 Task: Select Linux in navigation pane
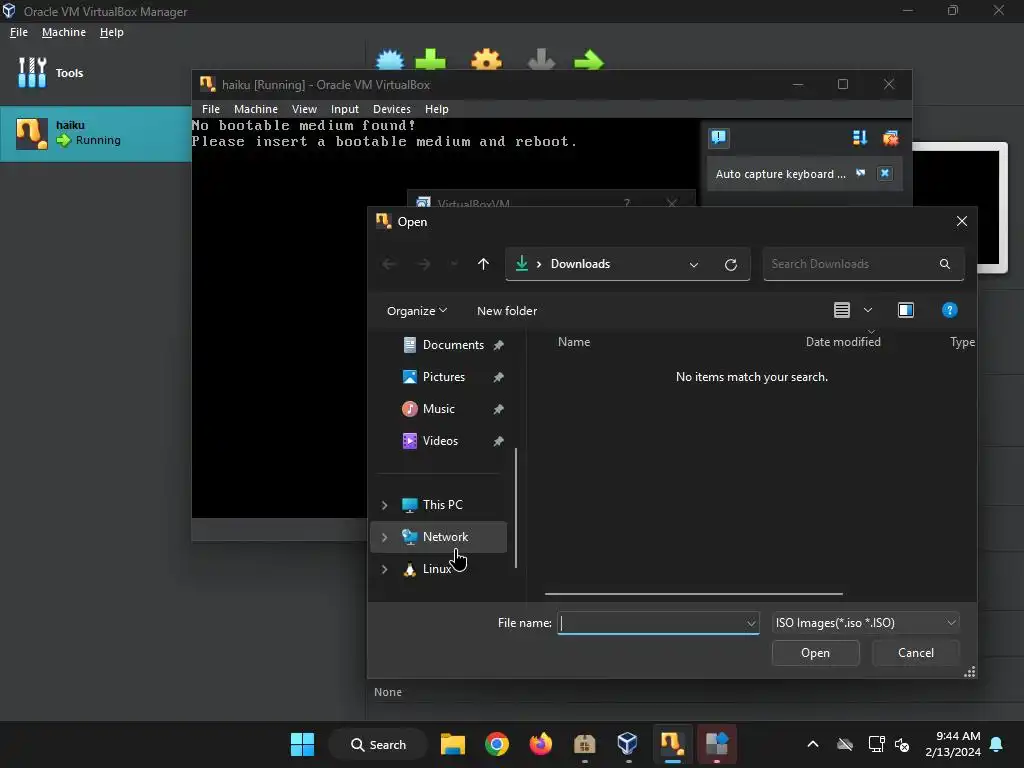coord(436,569)
